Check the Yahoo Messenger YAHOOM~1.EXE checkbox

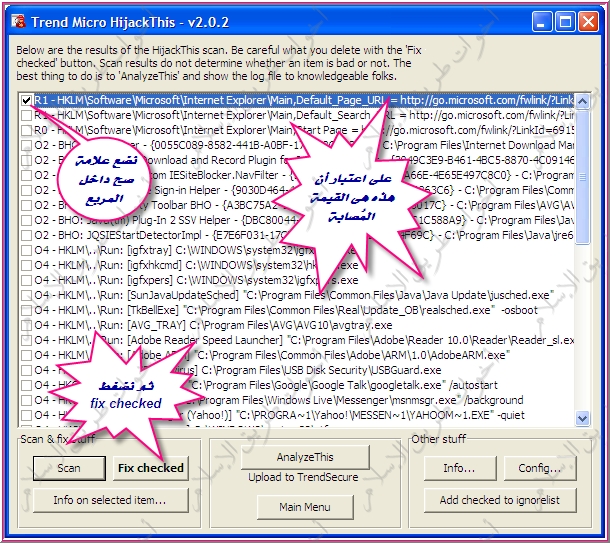pos(26,415)
